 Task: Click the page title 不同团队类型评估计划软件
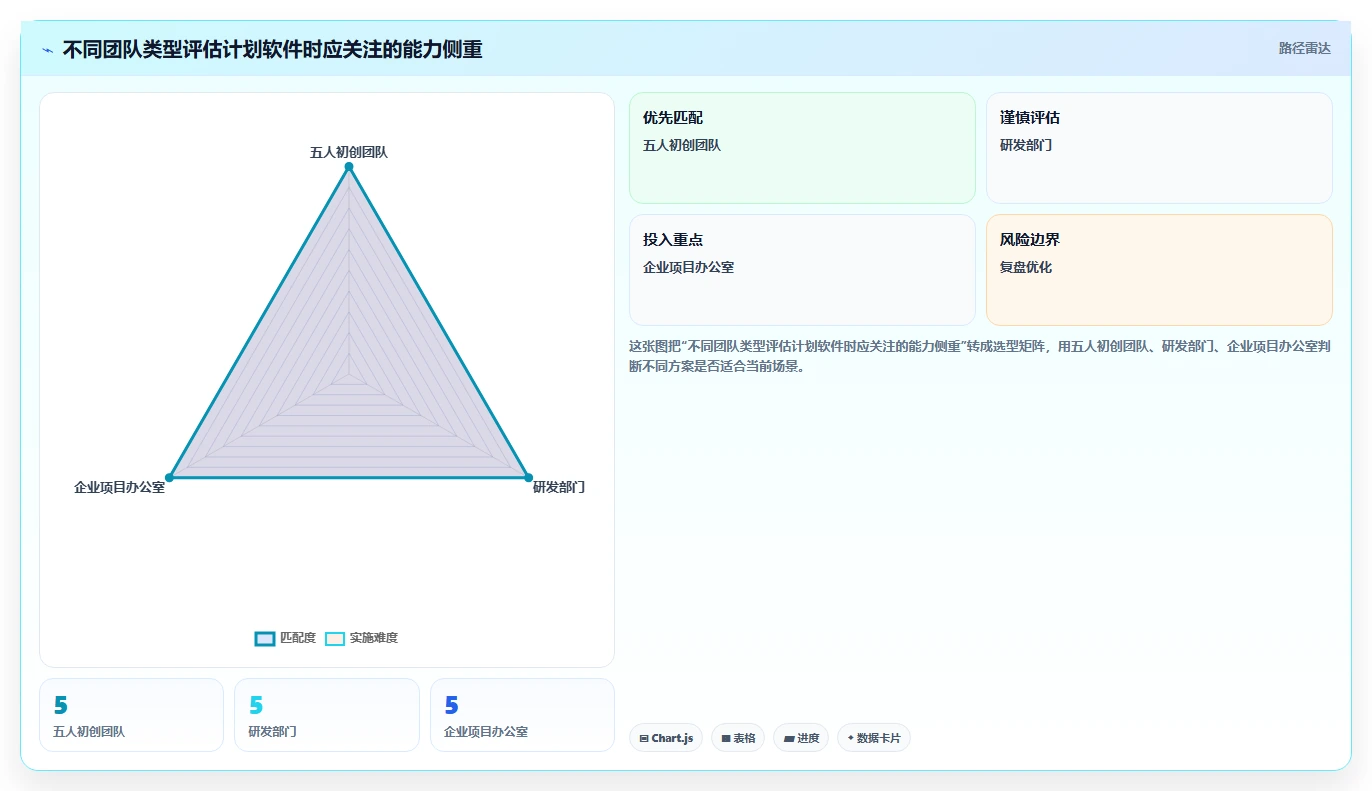tap(272, 49)
